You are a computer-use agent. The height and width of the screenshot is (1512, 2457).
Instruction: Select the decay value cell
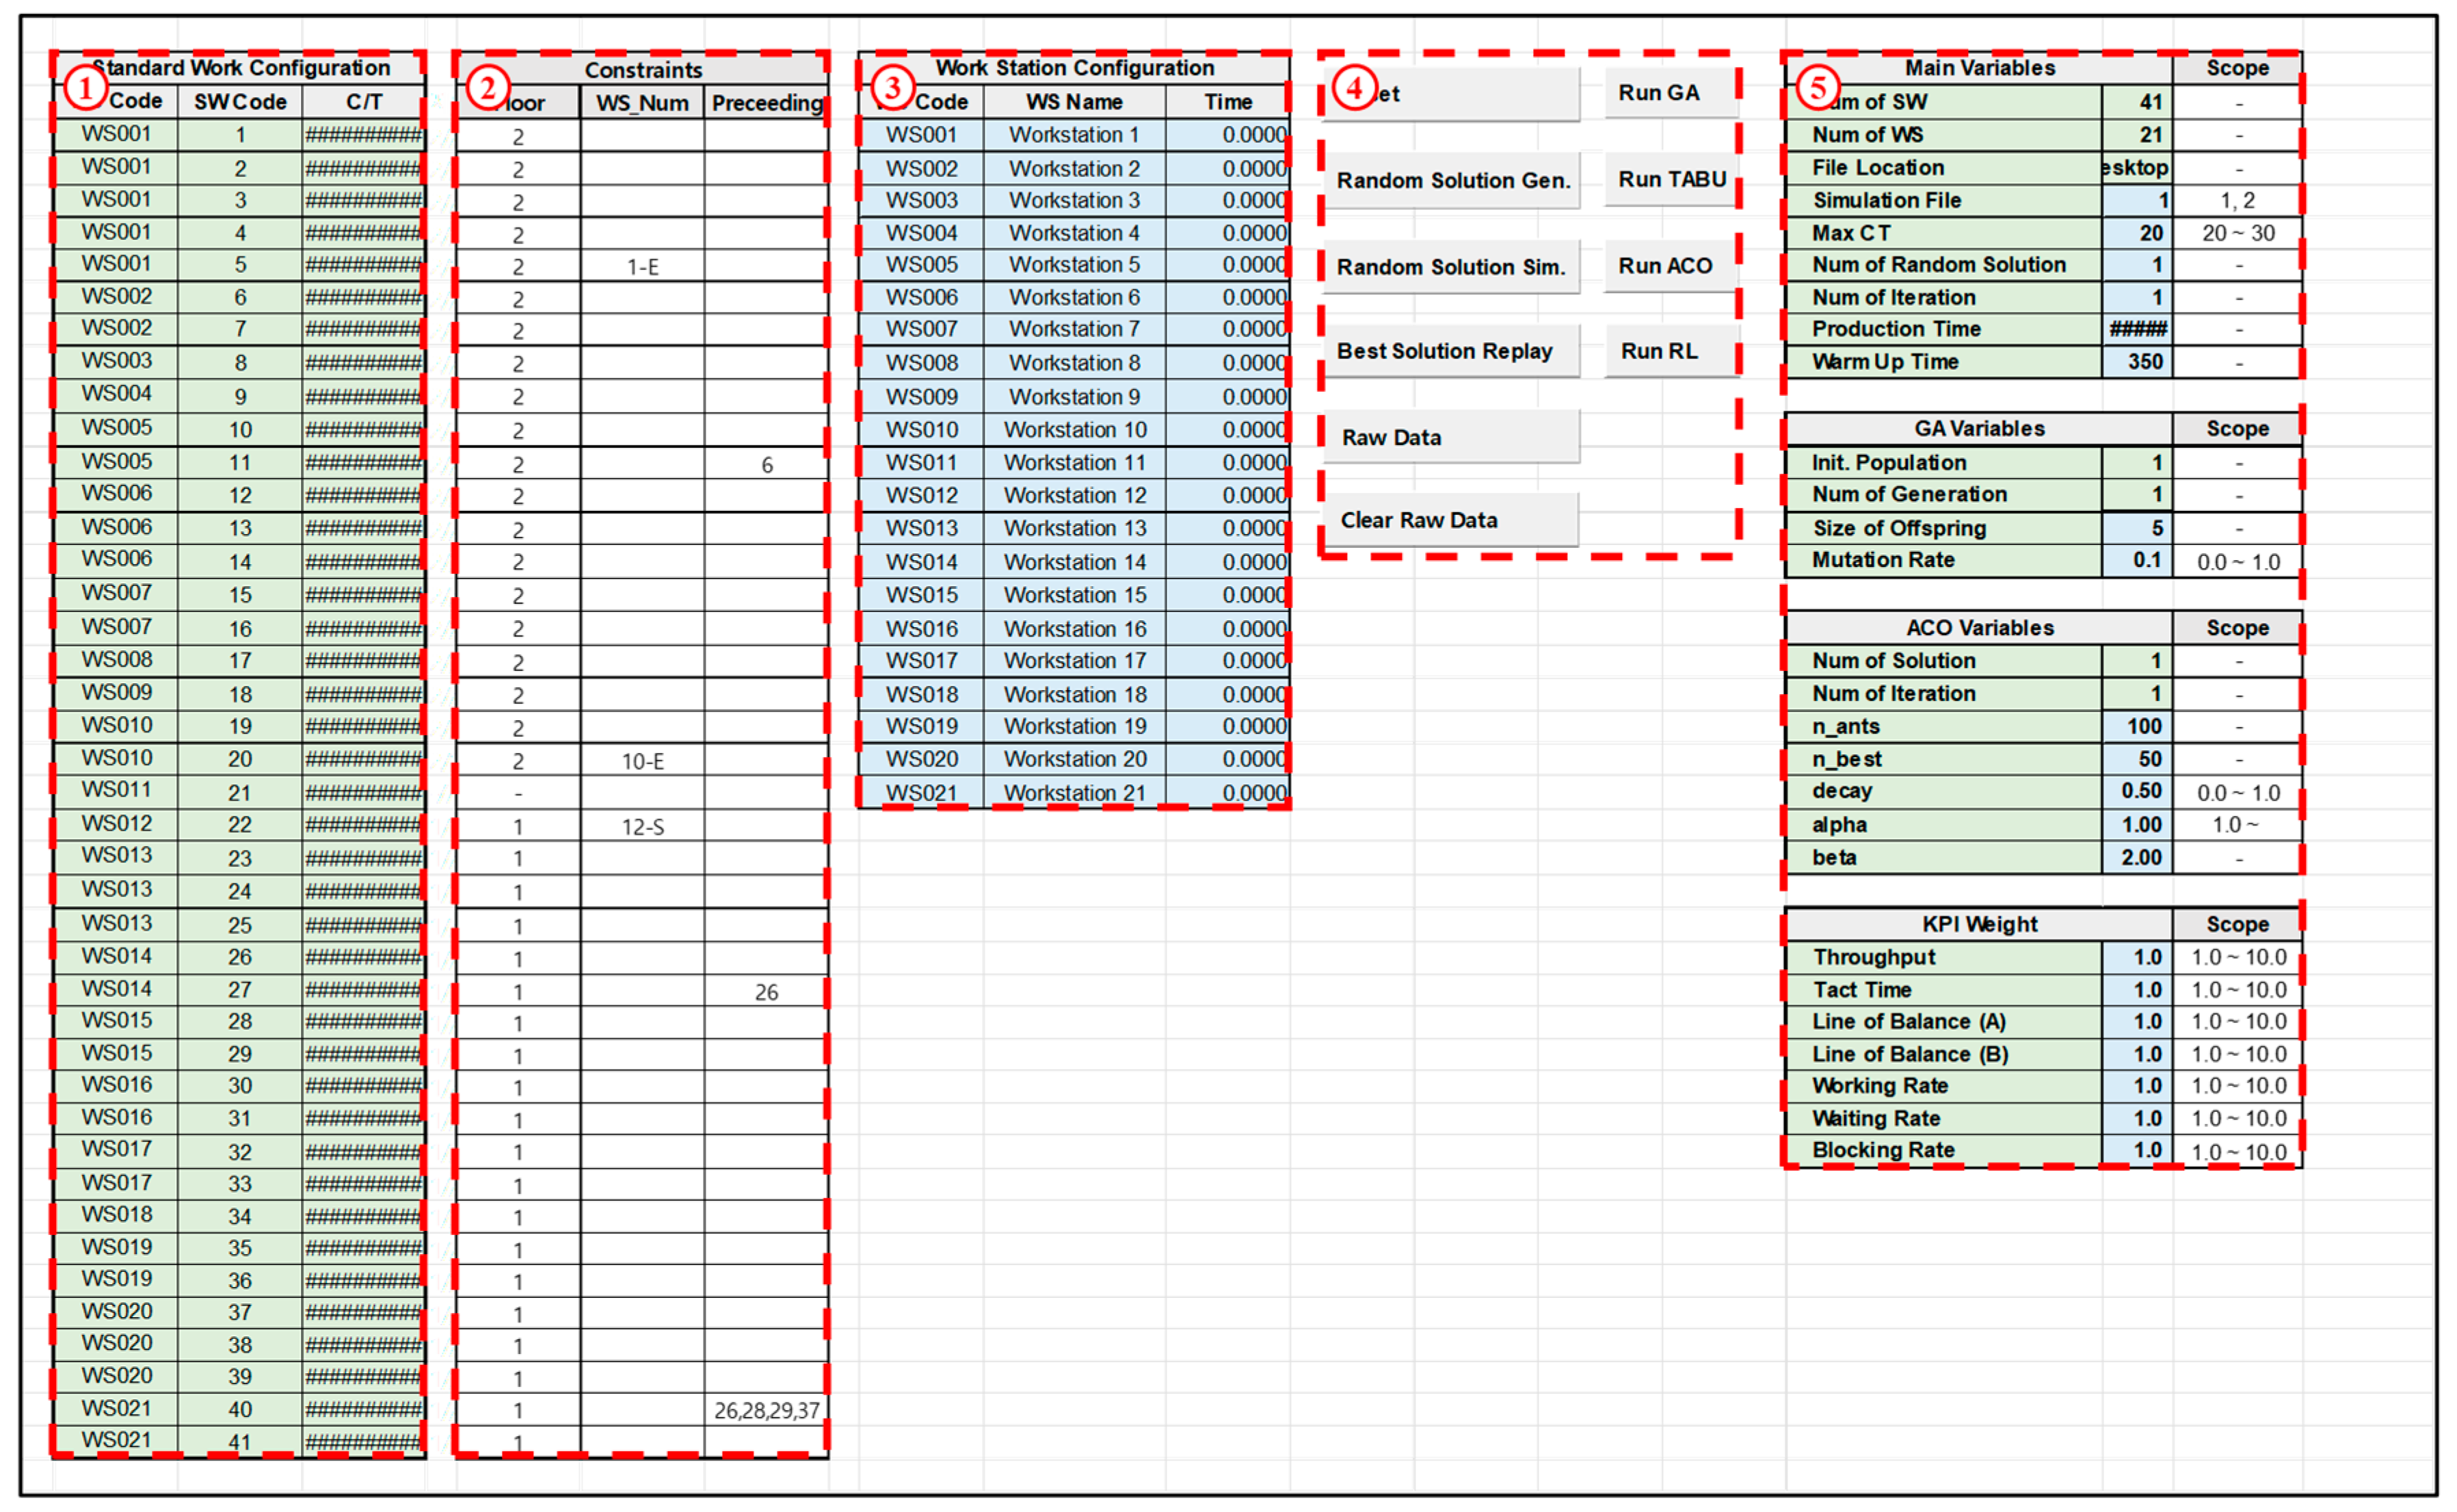pos(2137,791)
